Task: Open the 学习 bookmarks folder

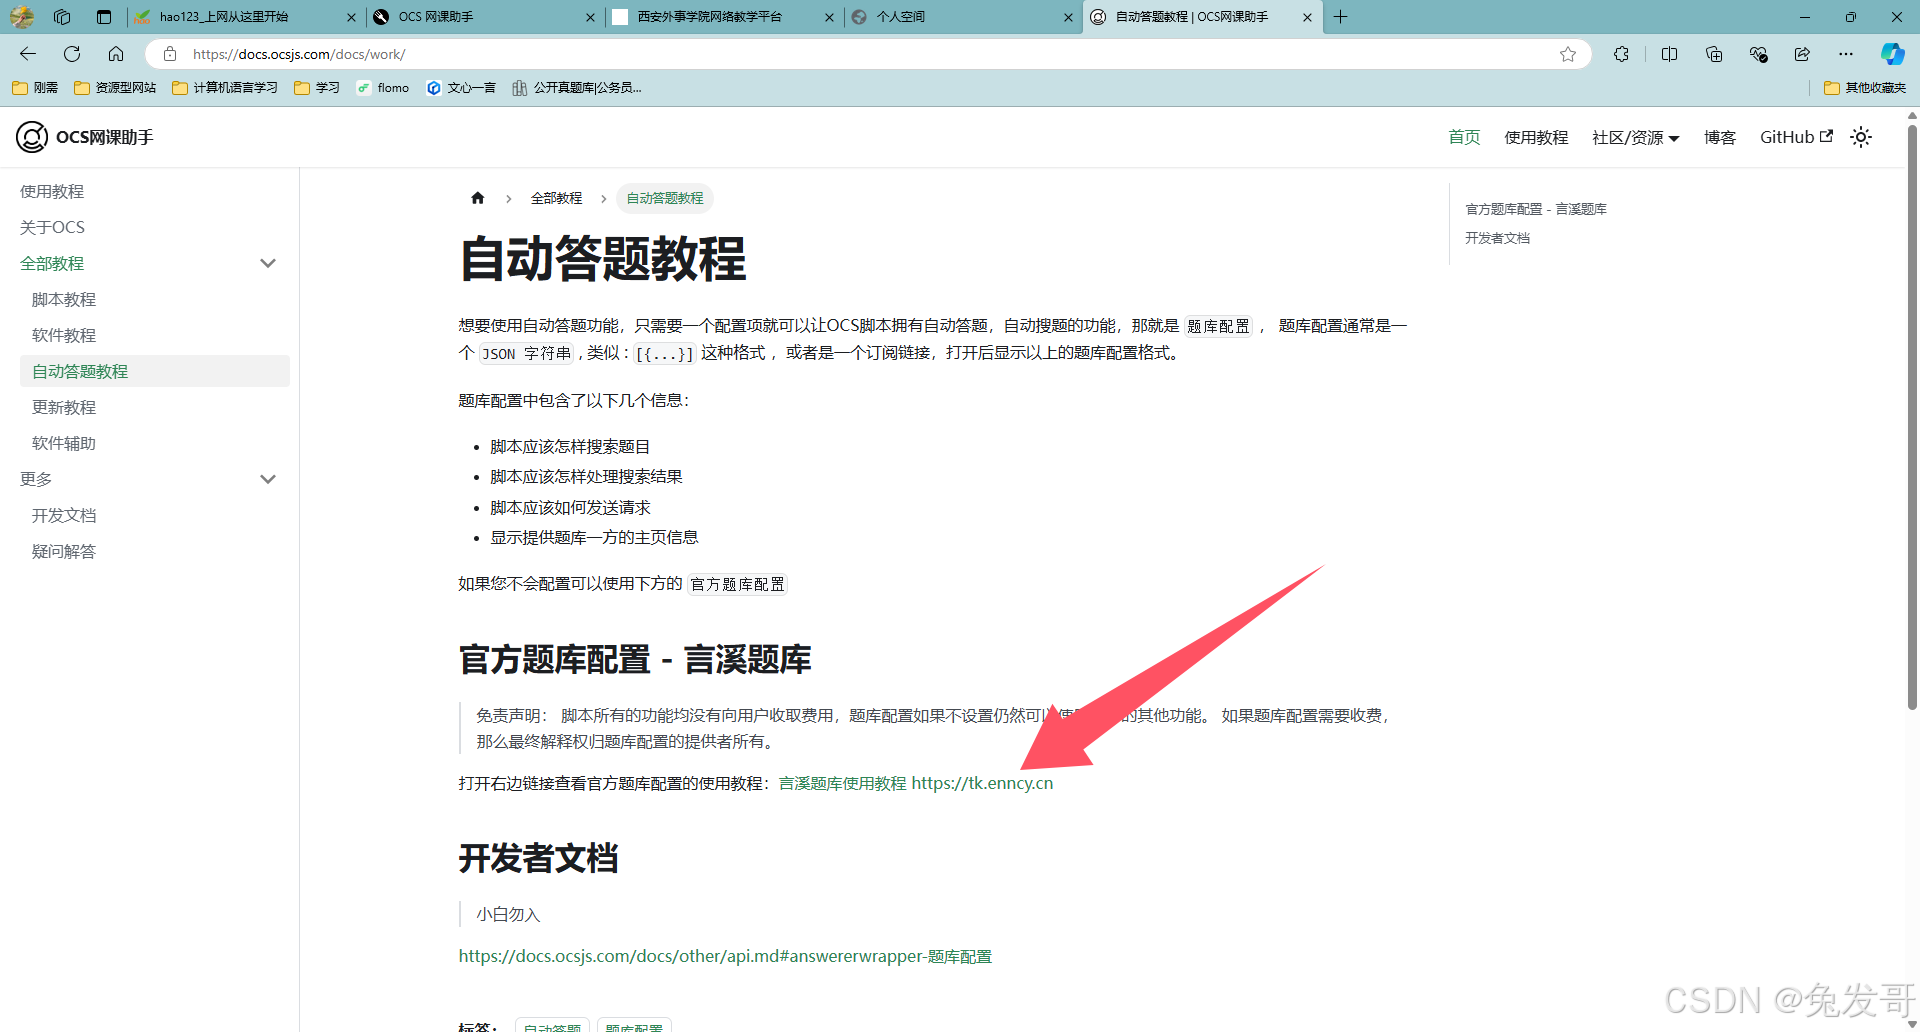Action: click(x=317, y=88)
